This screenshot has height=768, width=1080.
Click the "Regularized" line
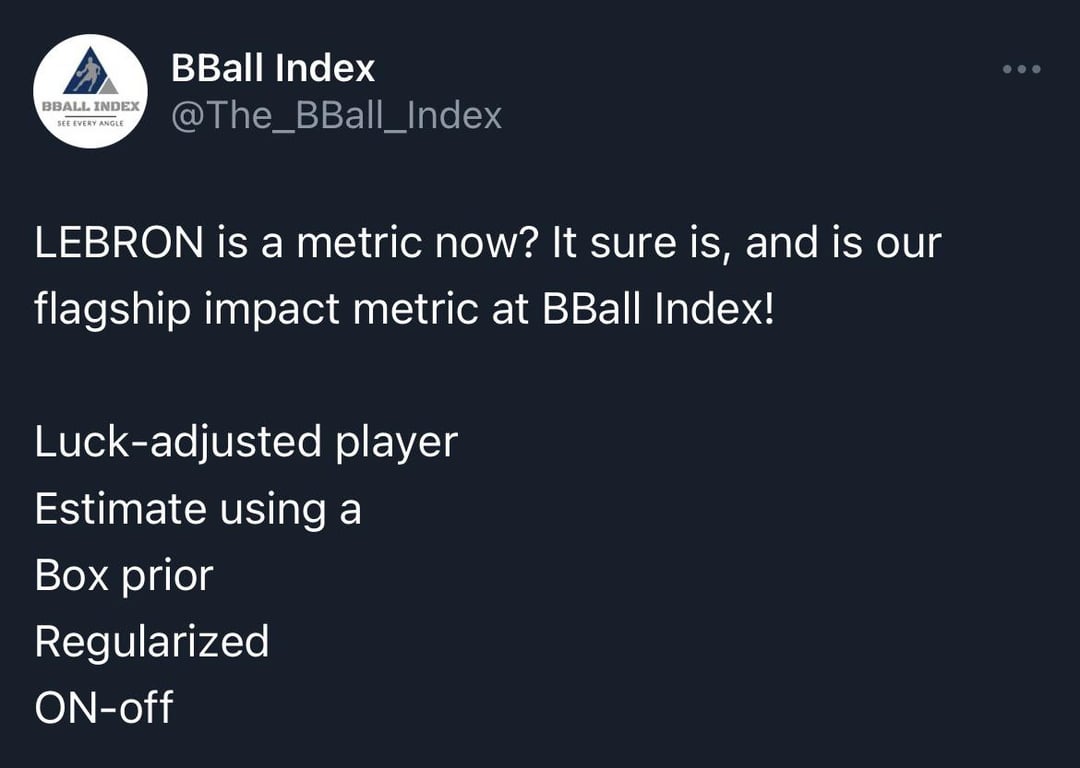point(152,641)
